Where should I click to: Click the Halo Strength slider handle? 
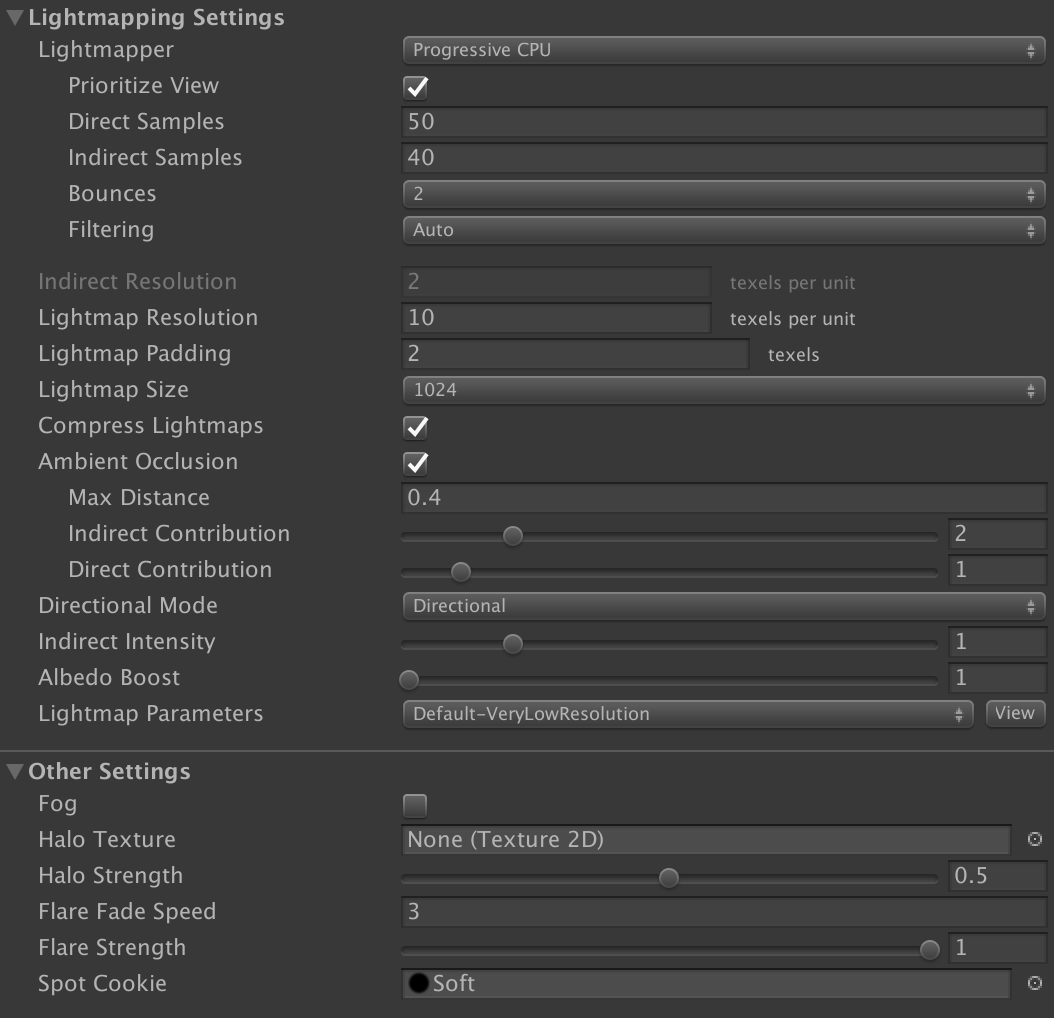[669, 878]
